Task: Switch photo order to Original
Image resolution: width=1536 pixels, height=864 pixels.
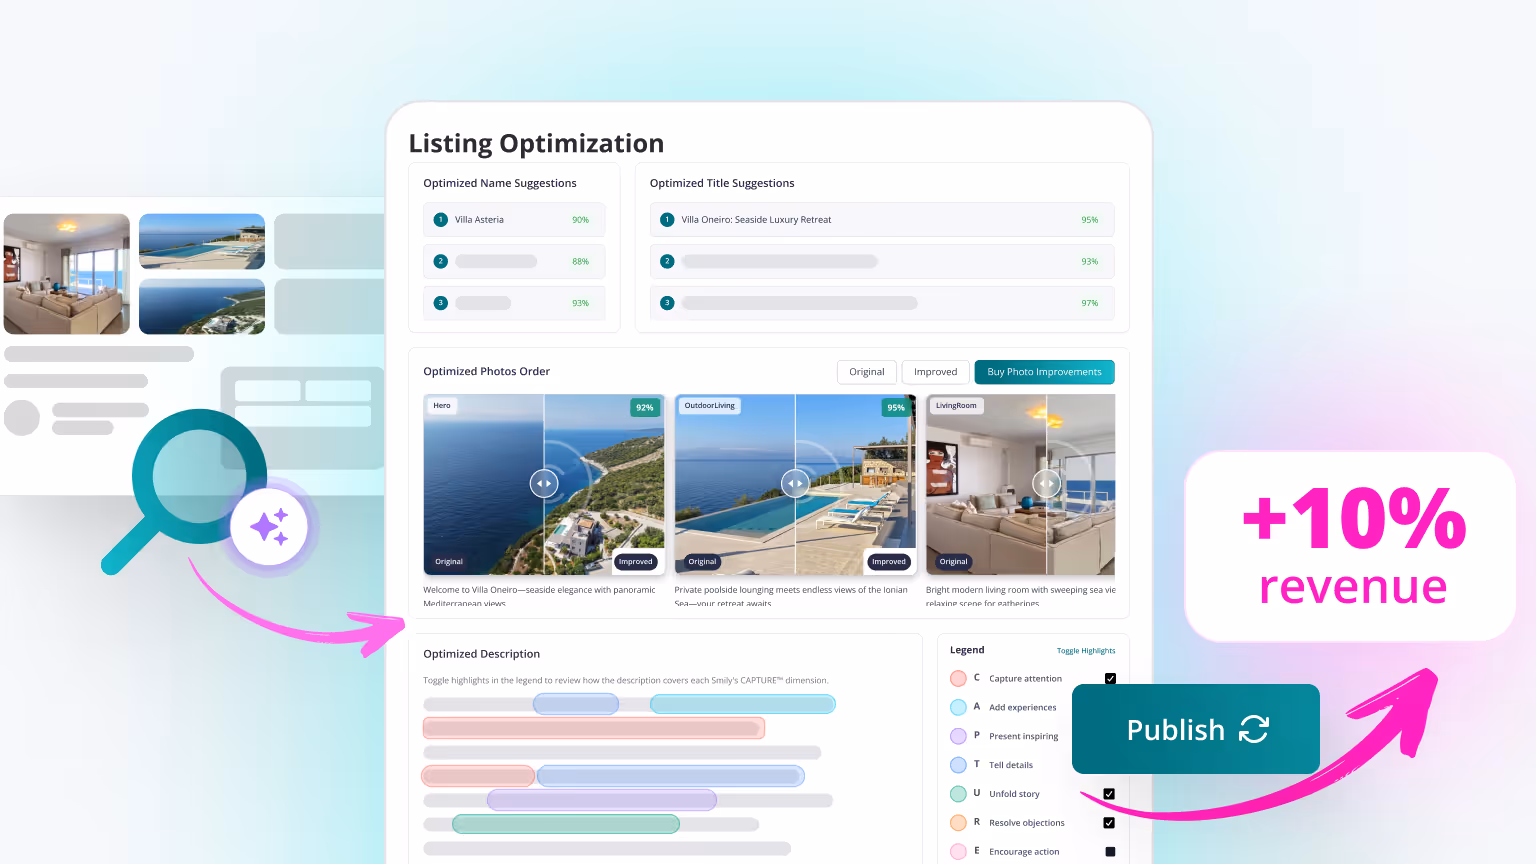Action: pyautogui.click(x=867, y=372)
